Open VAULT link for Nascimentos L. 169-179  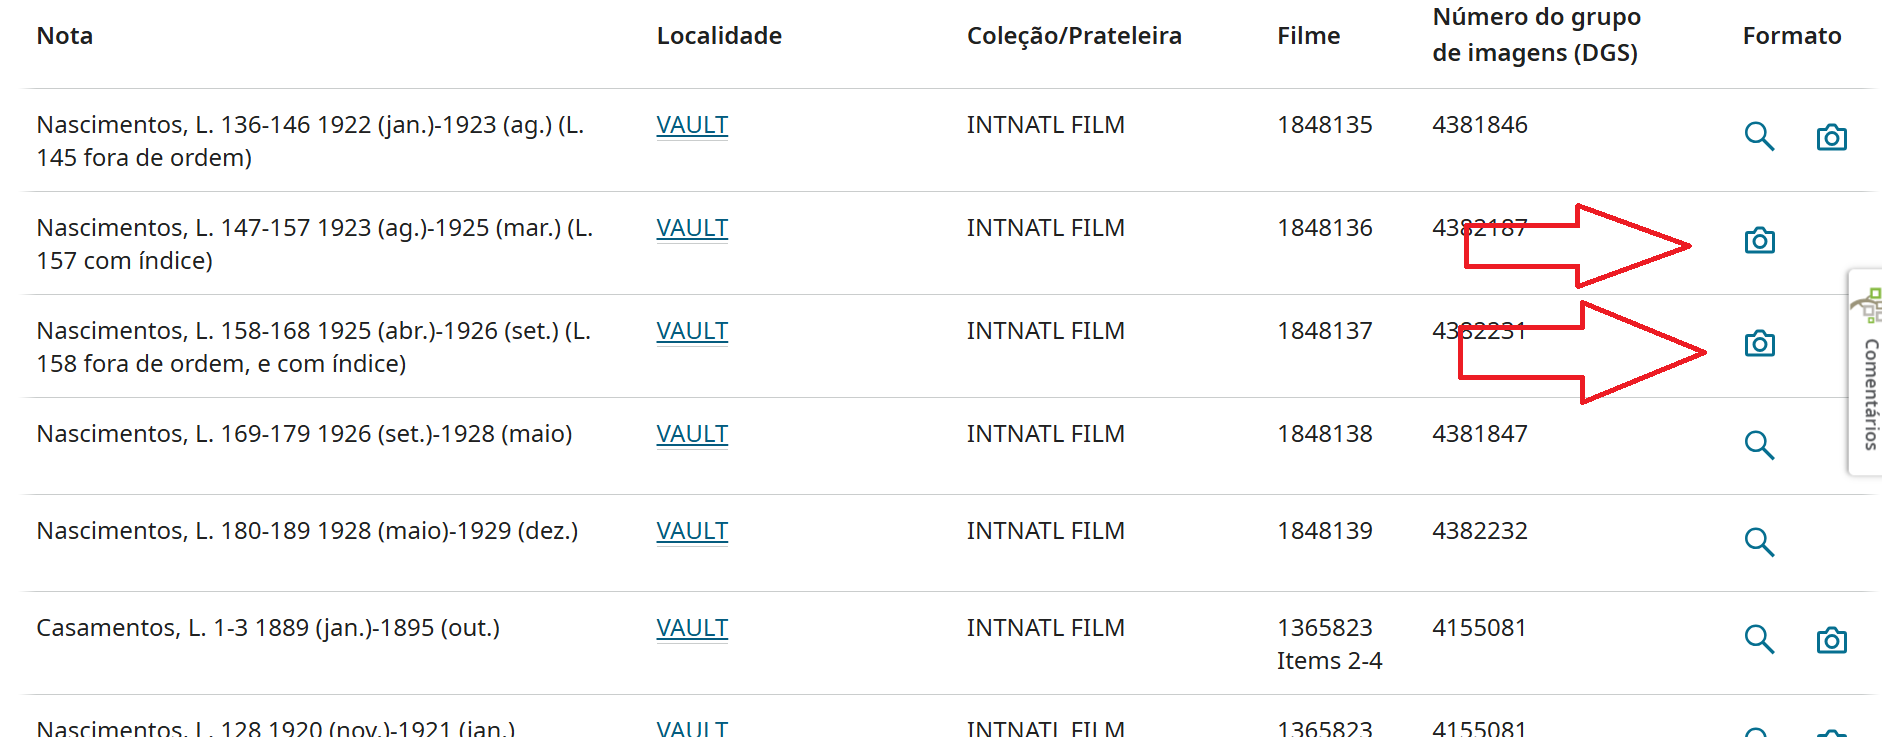(692, 434)
